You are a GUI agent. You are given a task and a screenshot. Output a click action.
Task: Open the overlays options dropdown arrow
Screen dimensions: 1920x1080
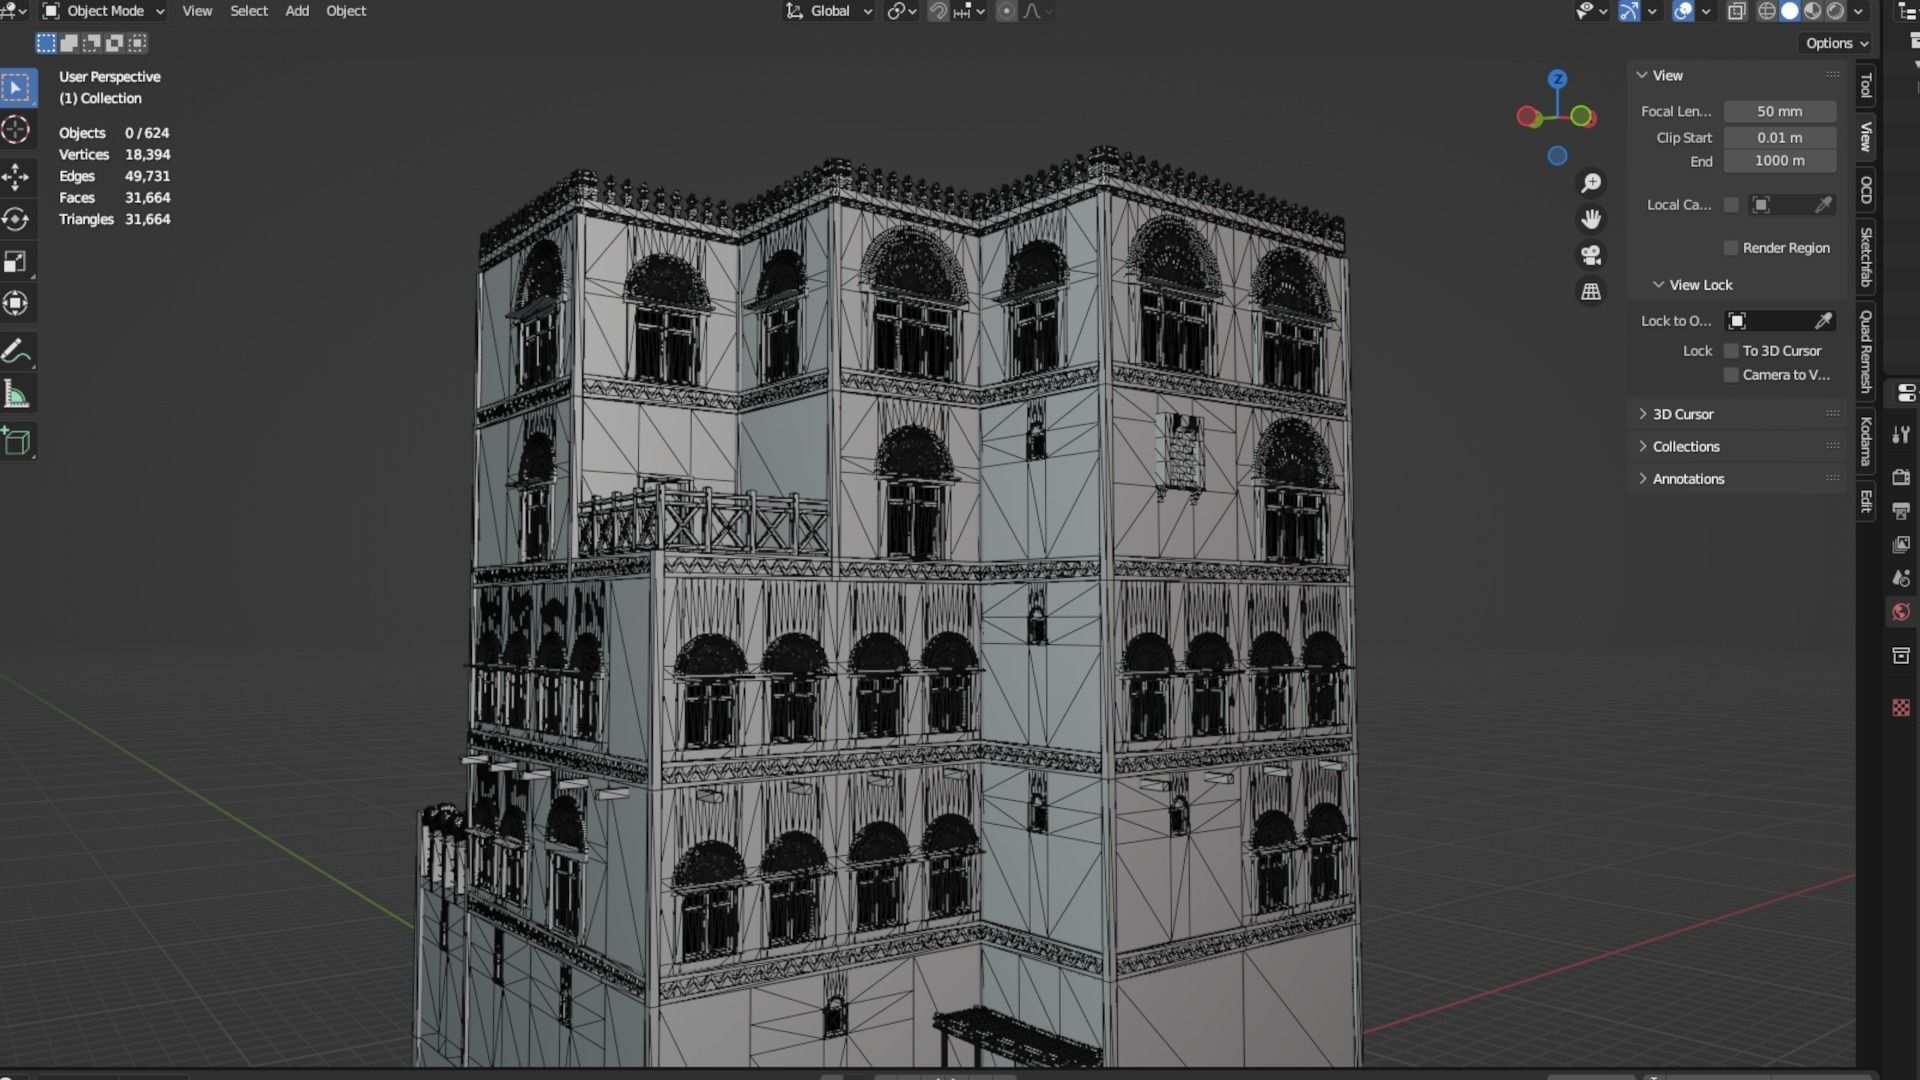pos(1705,11)
